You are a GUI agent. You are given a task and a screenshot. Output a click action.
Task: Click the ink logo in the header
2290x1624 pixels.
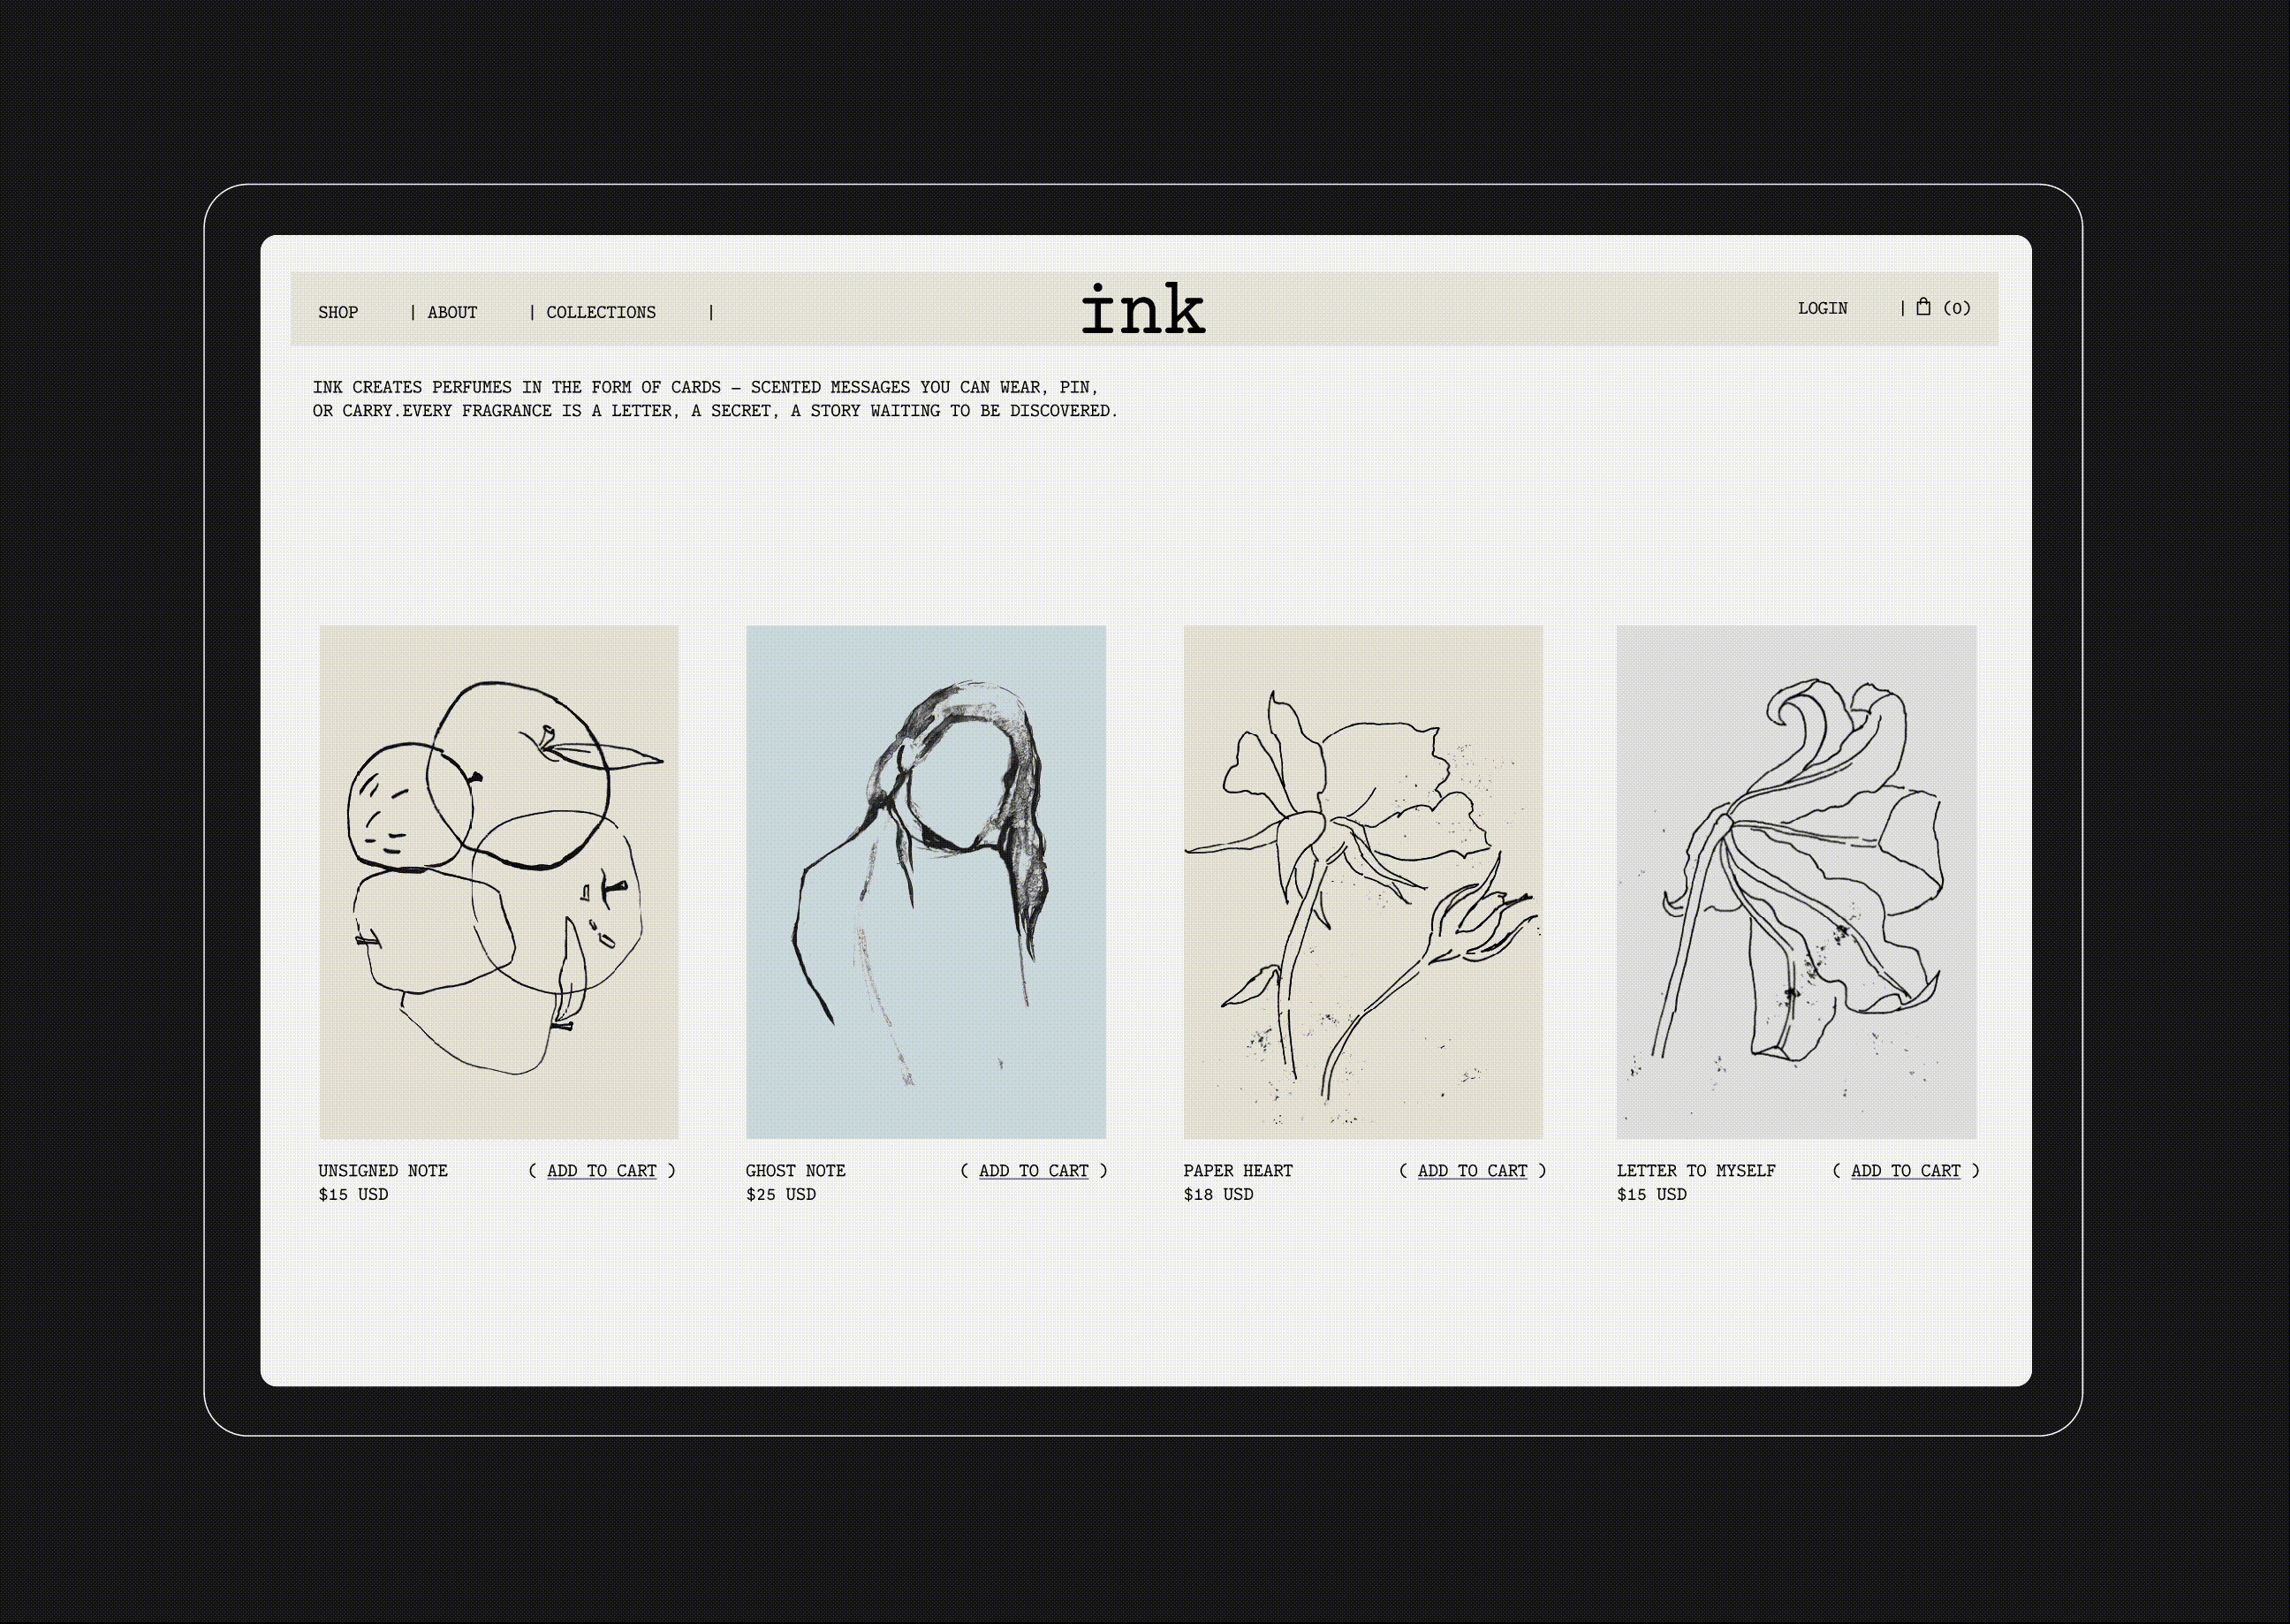(x=1144, y=308)
